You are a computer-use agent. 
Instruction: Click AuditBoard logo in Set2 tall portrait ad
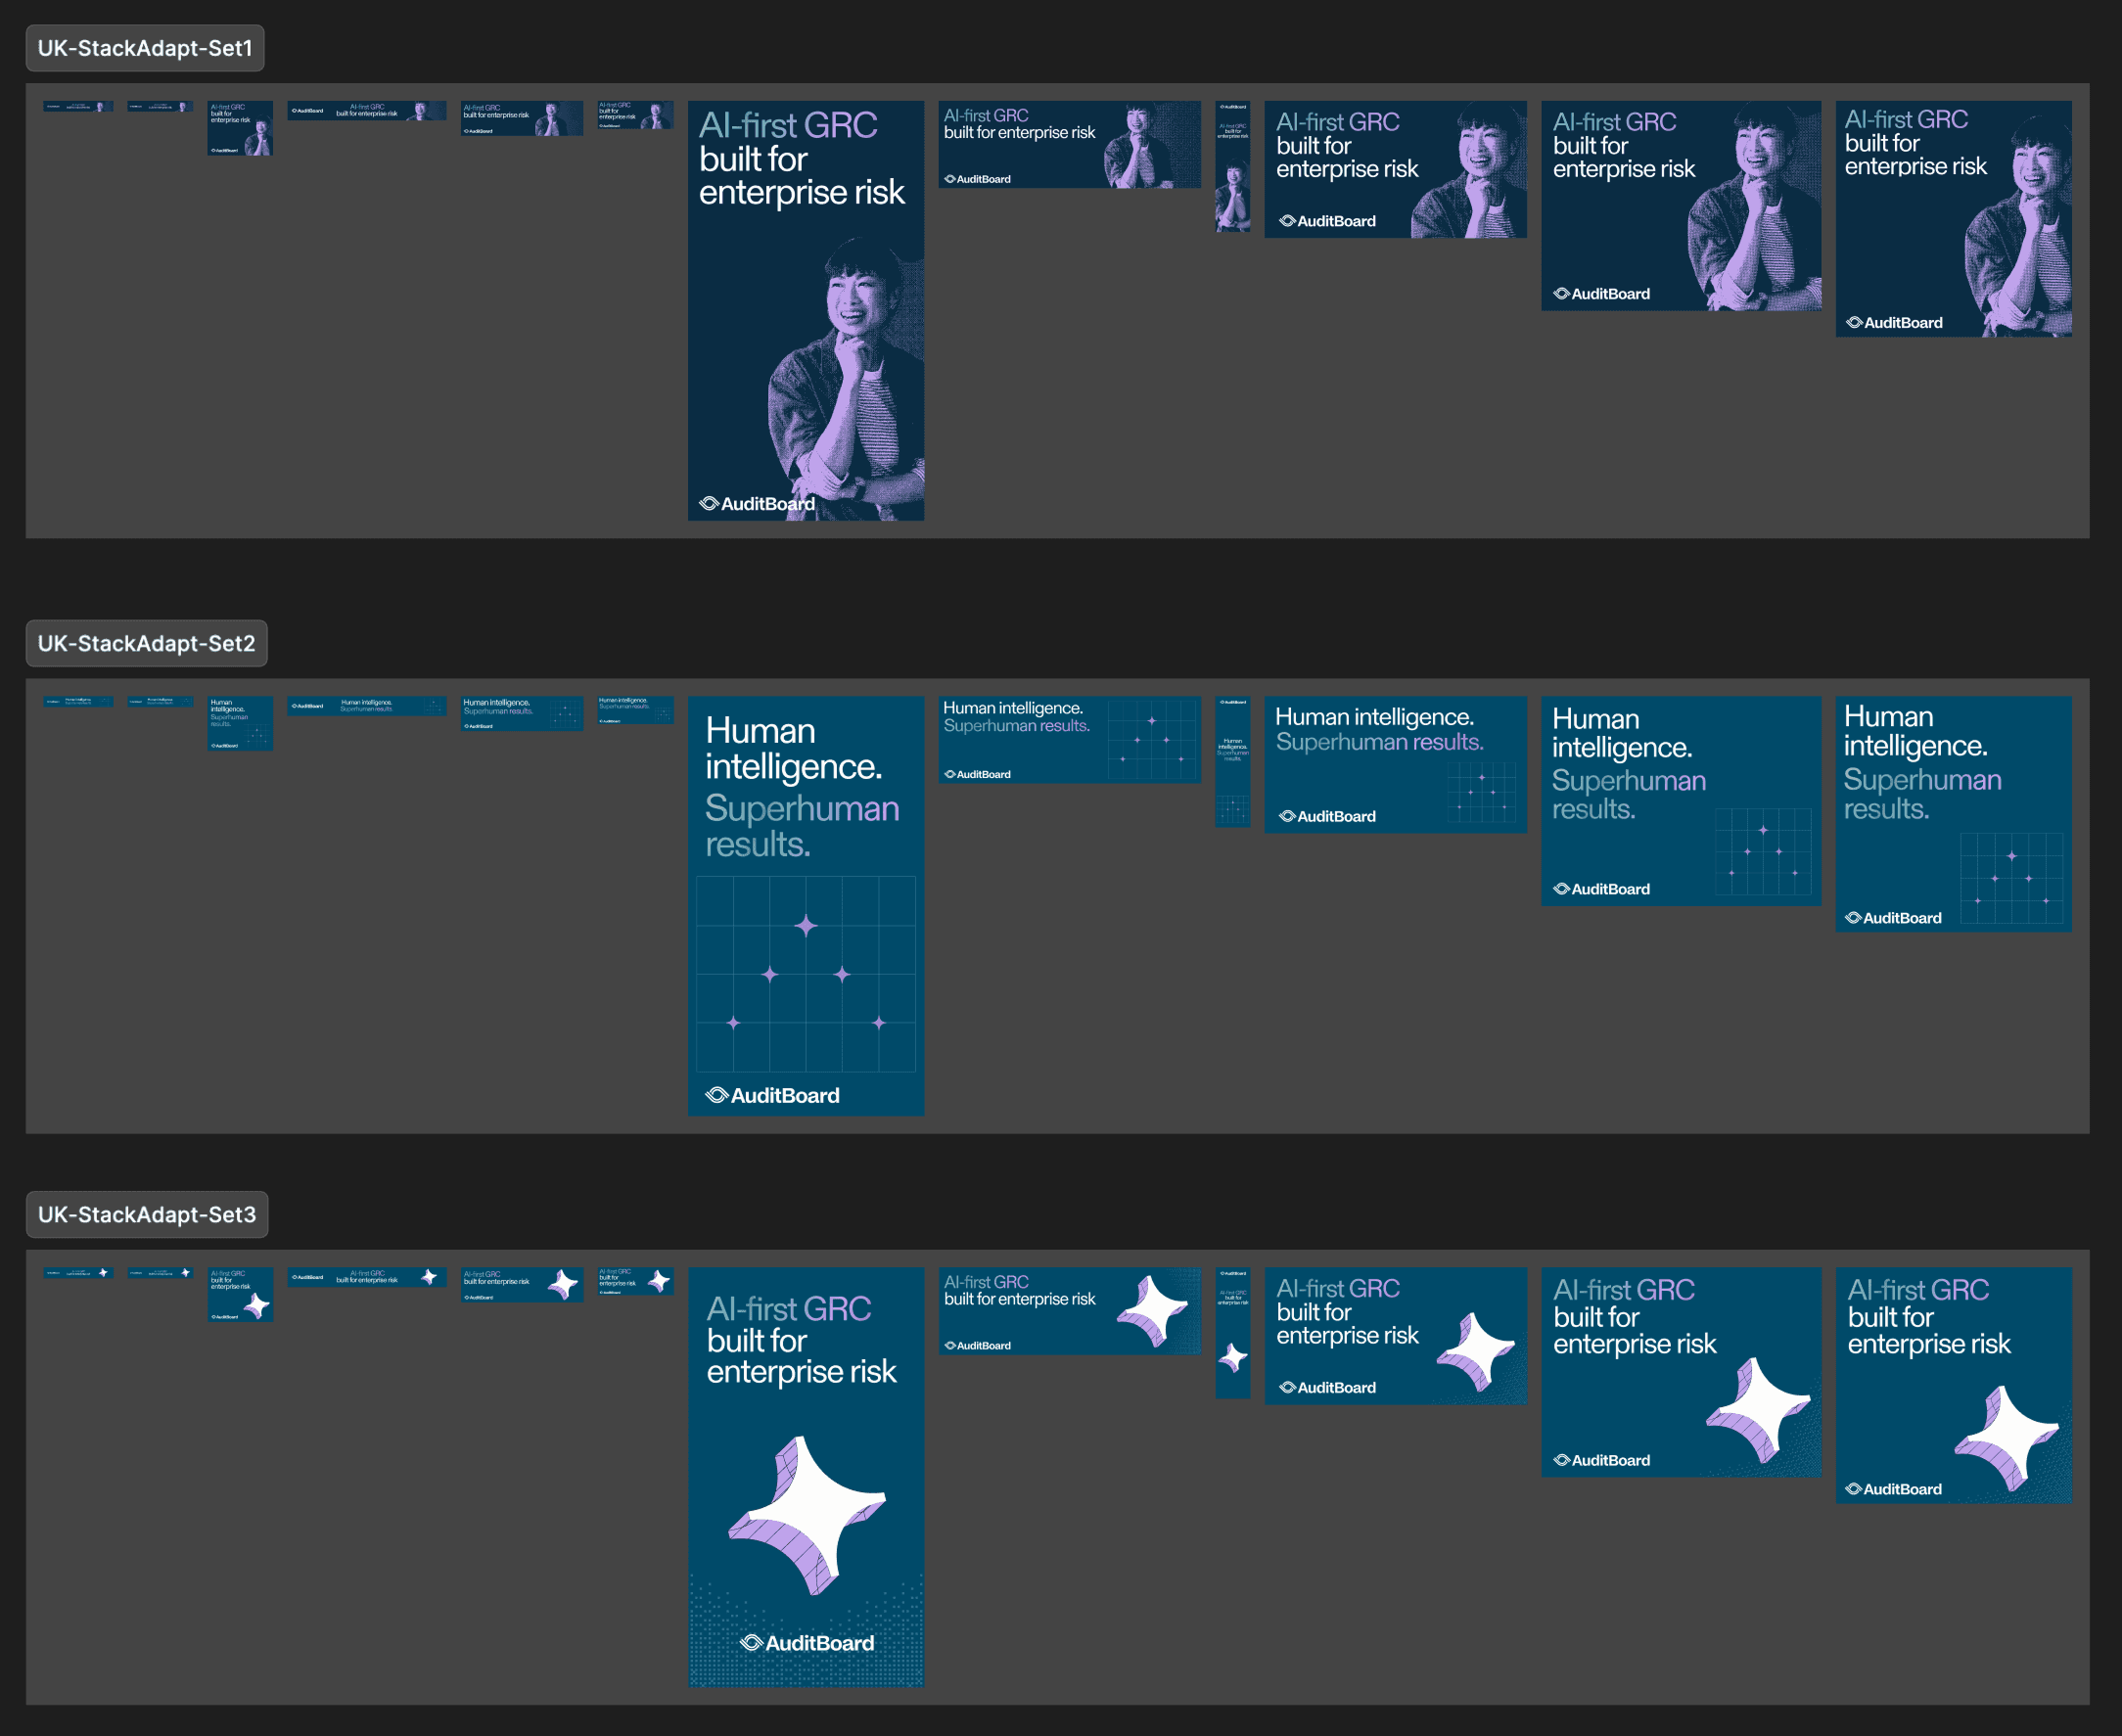point(772,1095)
